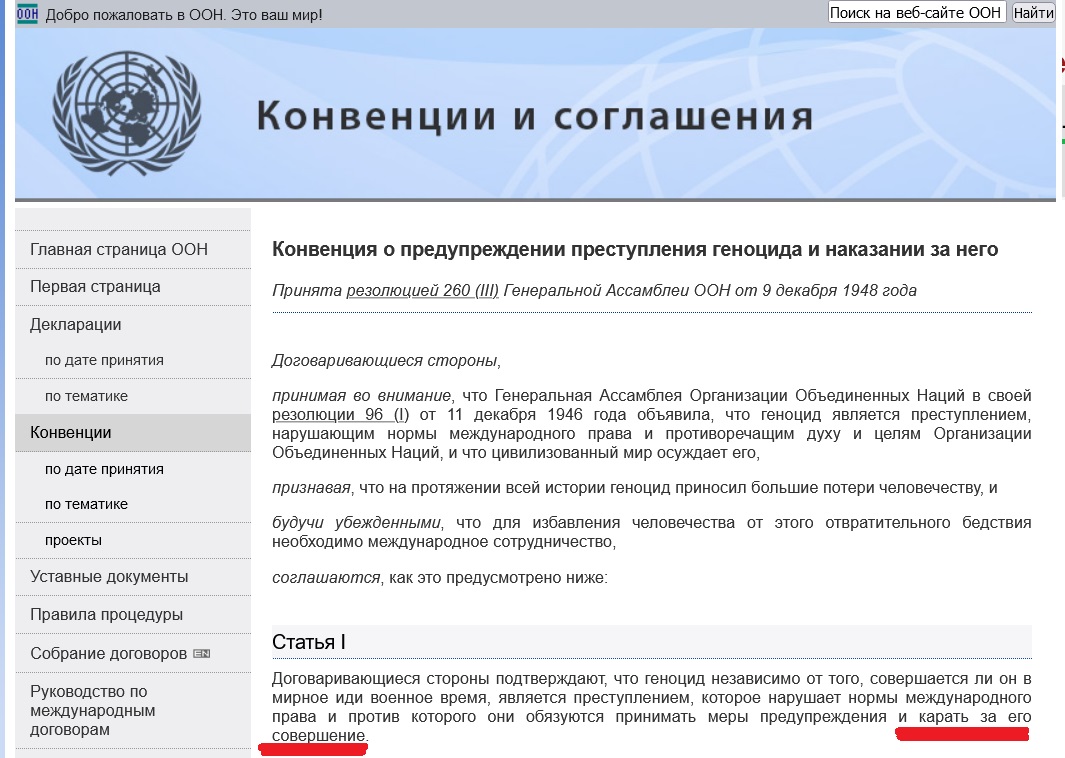This screenshot has height=758, width=1065.
Task: Open 'Главная страница ООН' in sidebar
Action: [x=119, y=249]
